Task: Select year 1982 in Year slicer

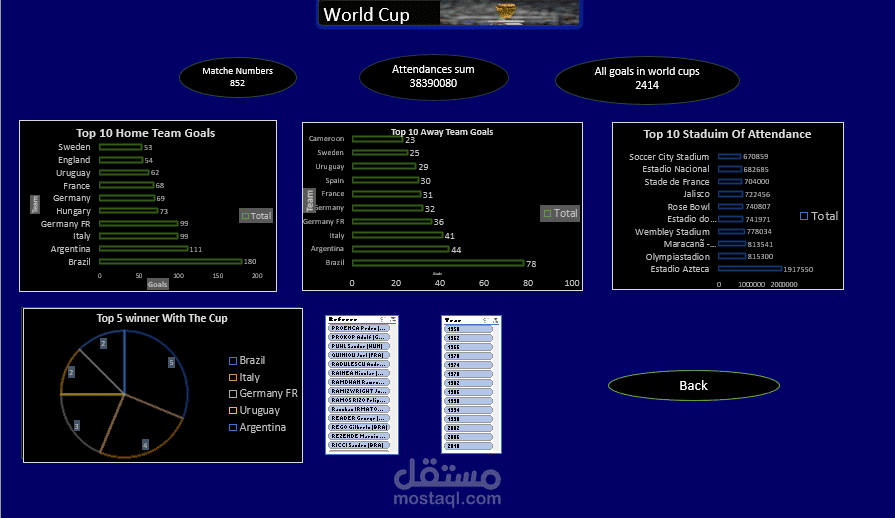Action: click(x=468, y=383)
